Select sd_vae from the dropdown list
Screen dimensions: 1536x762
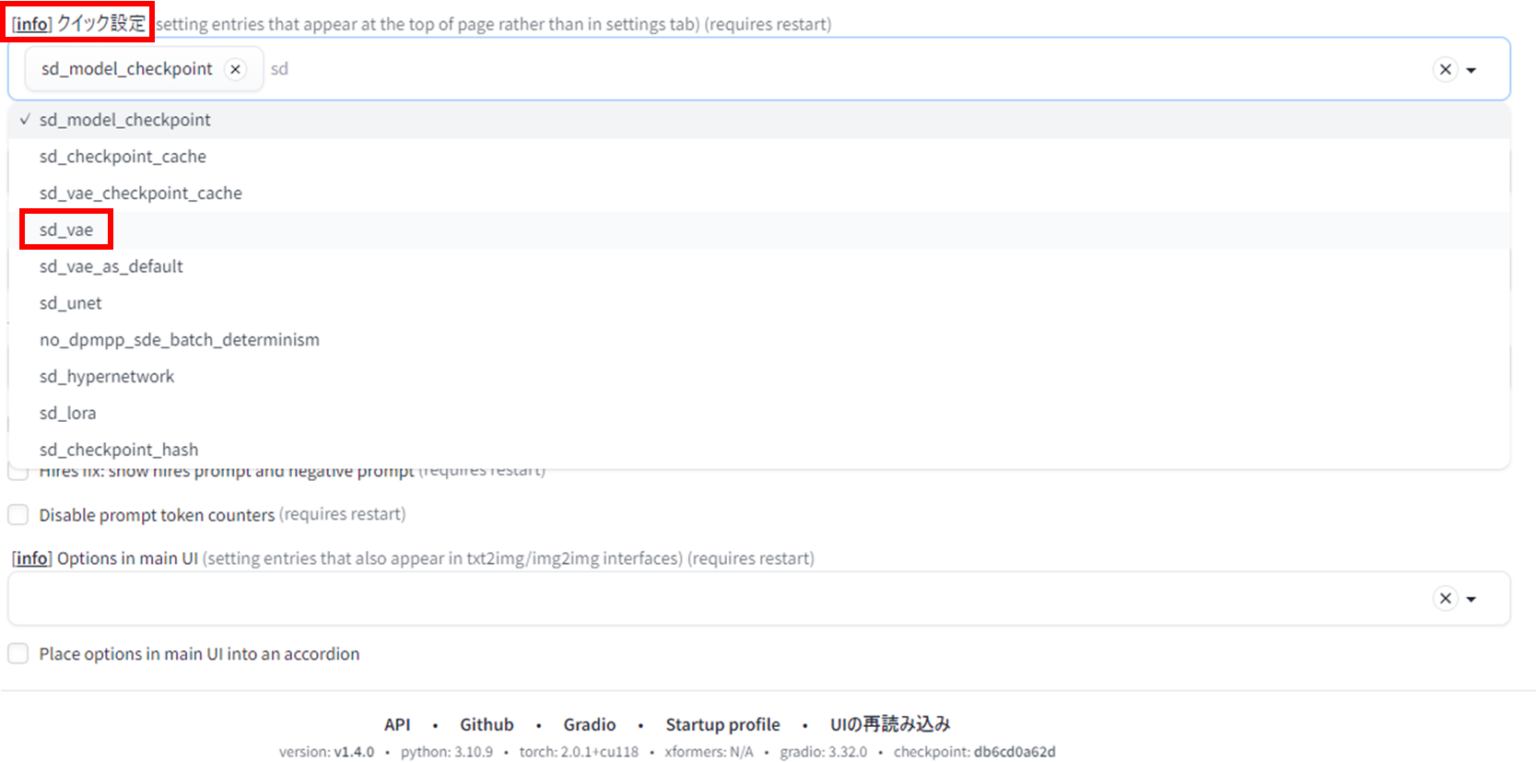tap(66, 230)
